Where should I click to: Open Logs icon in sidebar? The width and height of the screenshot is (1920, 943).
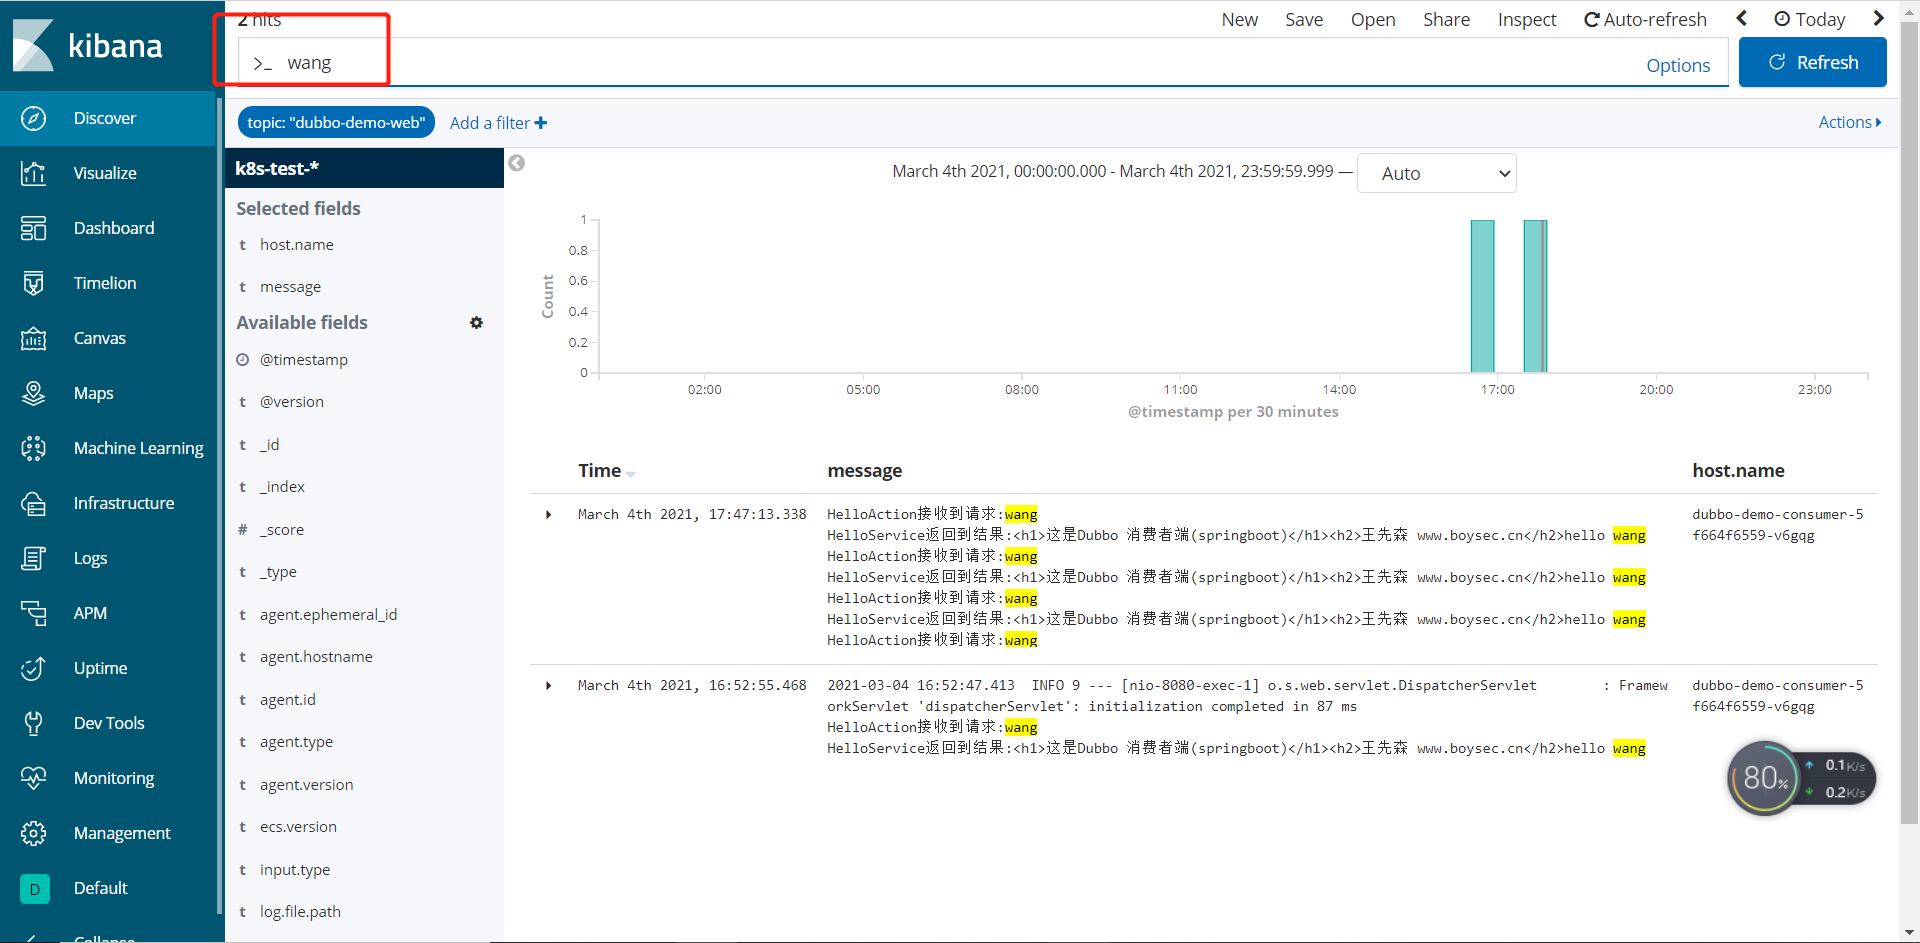point(33,558)
